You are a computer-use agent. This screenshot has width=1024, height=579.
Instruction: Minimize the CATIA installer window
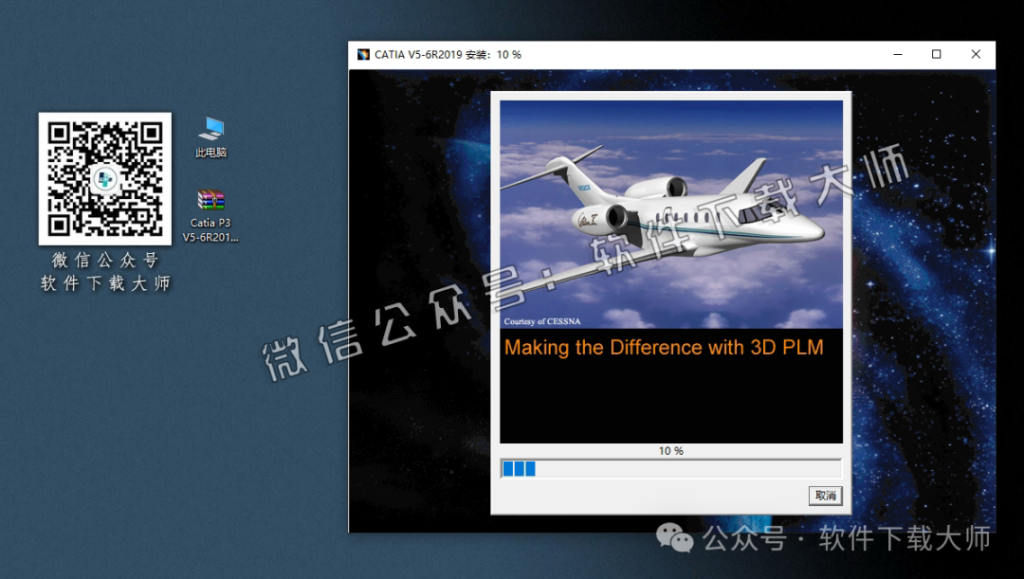[897, 54]
